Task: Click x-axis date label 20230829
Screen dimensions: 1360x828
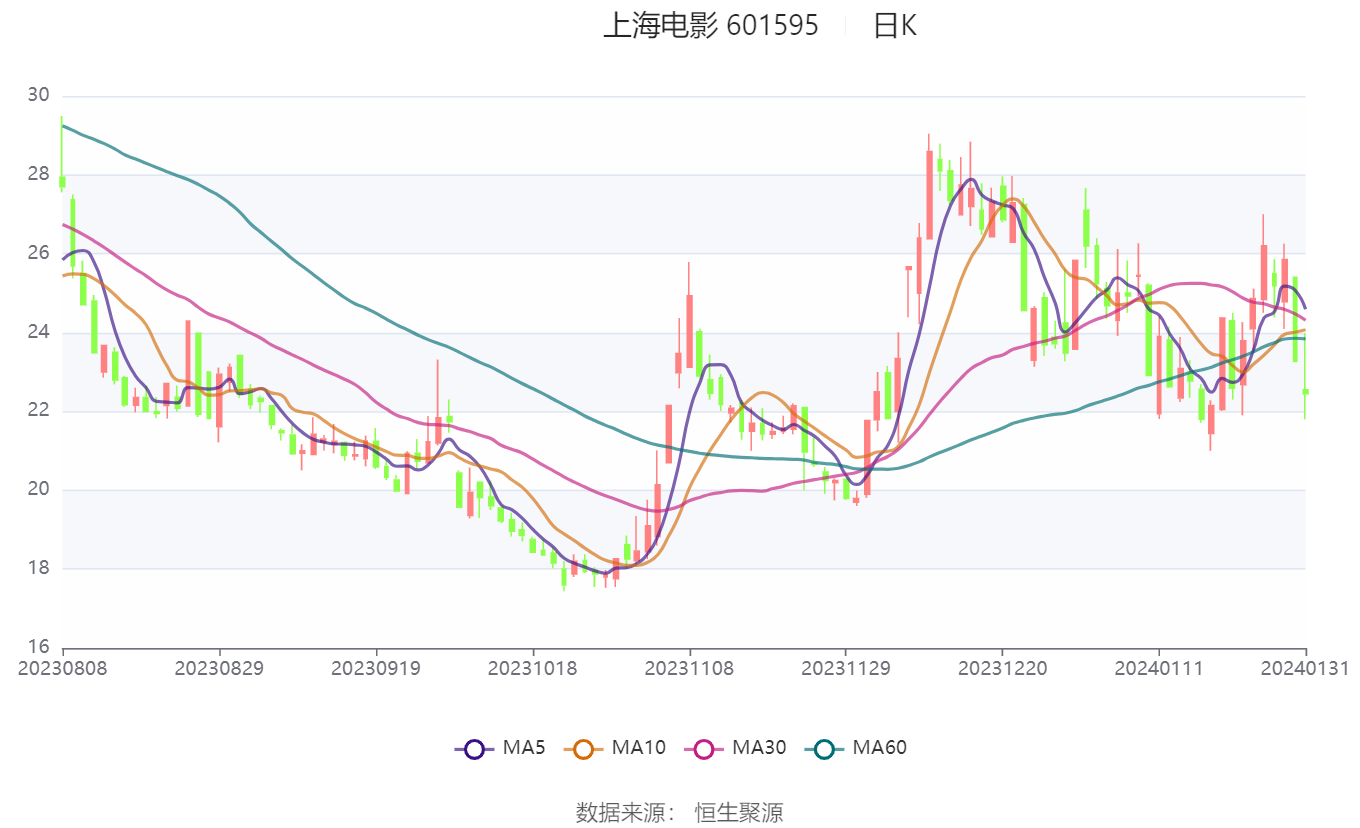Action: 219,668
